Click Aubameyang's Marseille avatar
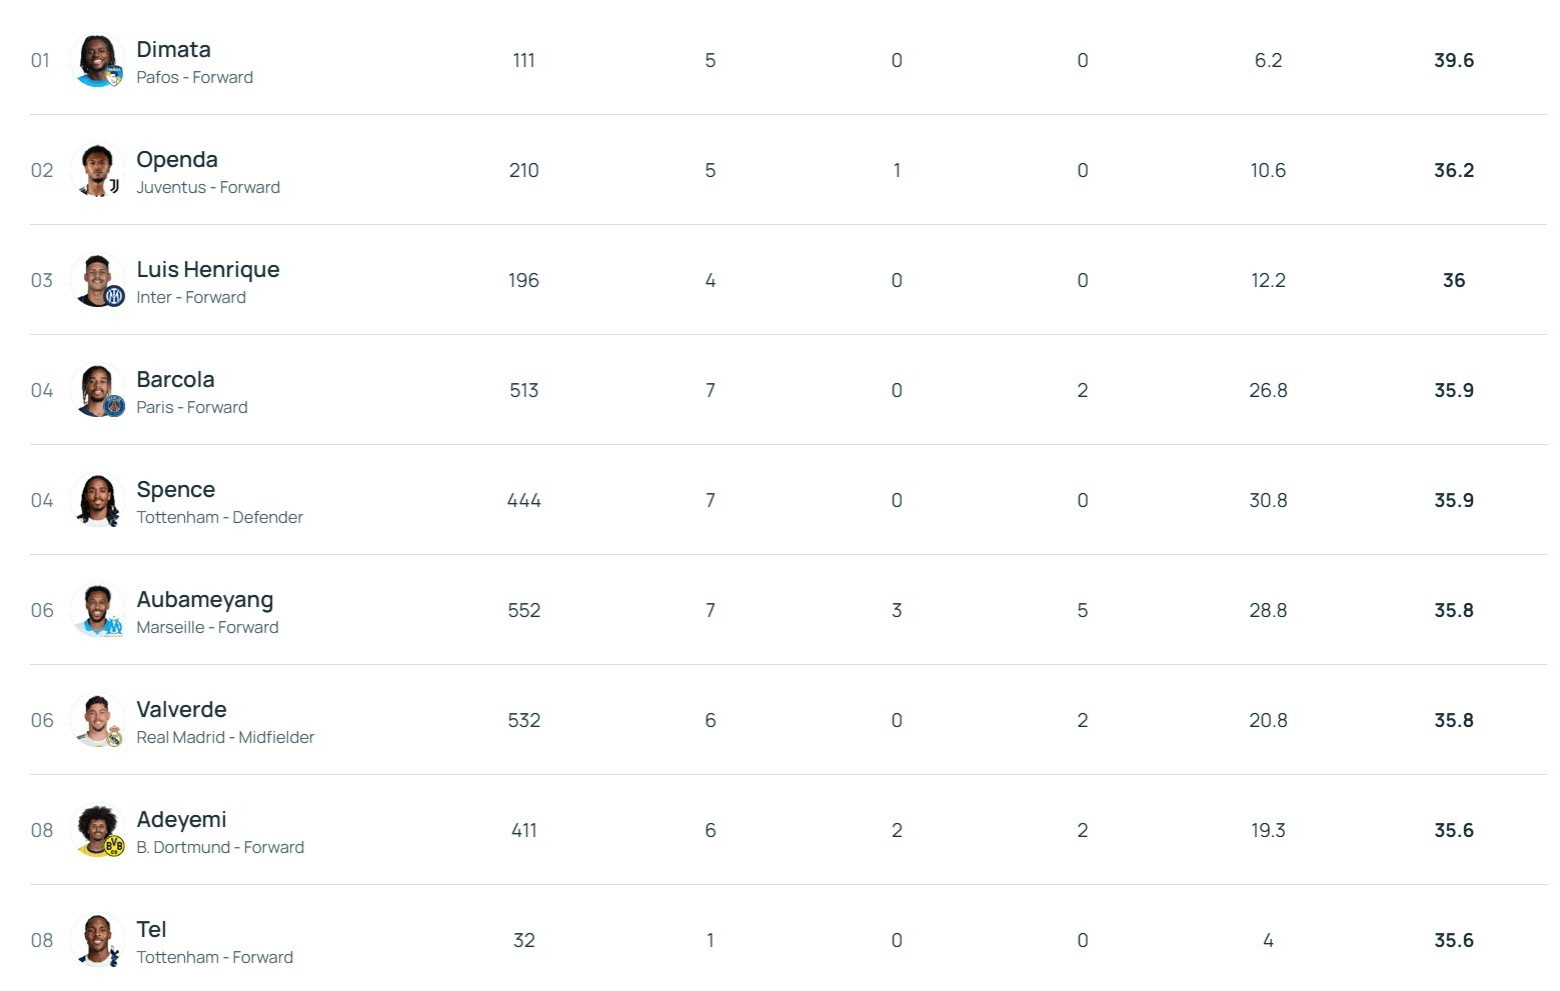This screenshot has height=991, width=1560. 98,610
